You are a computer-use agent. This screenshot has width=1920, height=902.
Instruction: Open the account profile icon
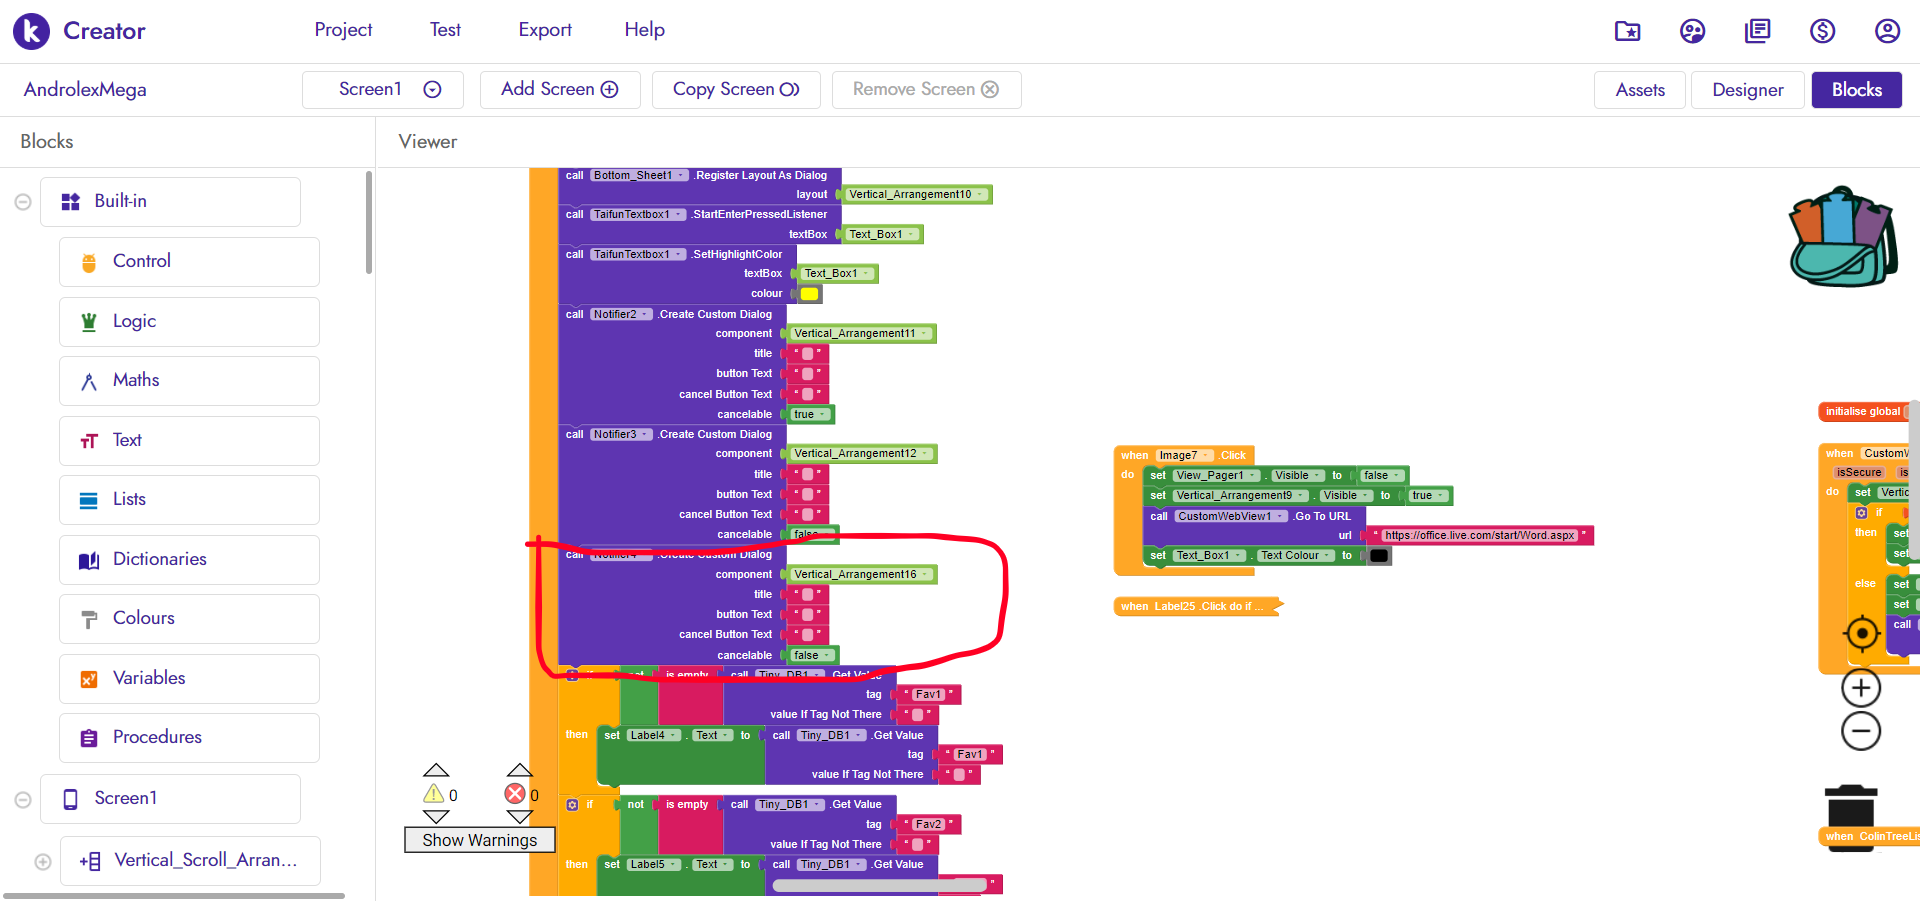coord(1886,31)
